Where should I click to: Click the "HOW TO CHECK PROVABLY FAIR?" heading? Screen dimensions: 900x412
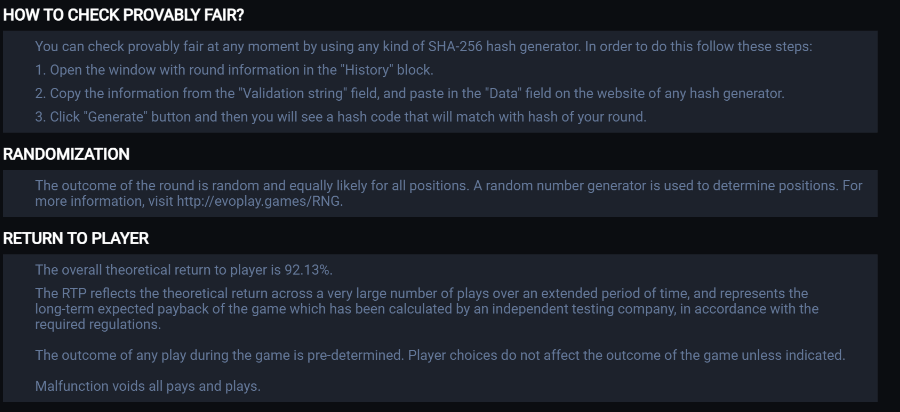coord(123,15)
